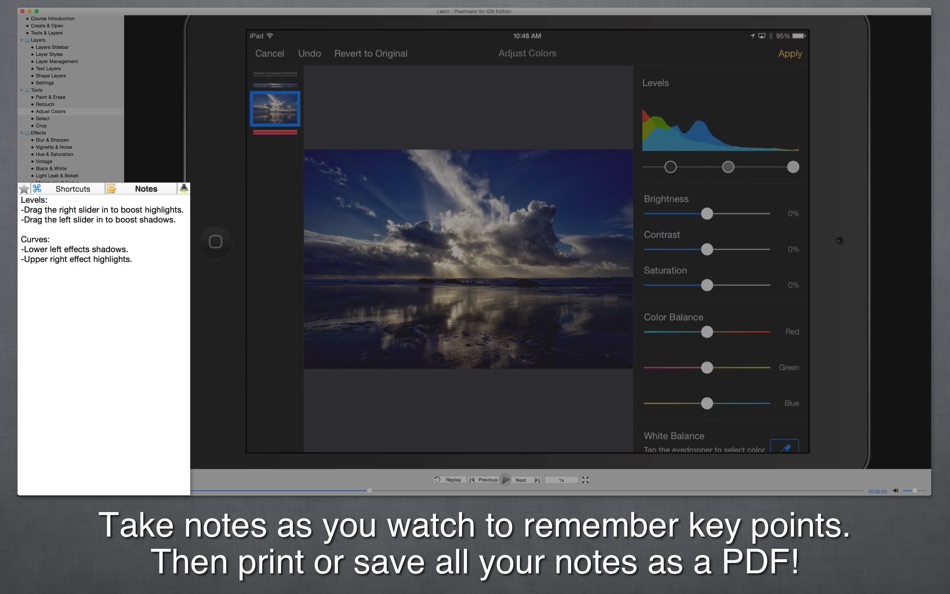Click the Brightness slider handle

(x=707, y=213)
